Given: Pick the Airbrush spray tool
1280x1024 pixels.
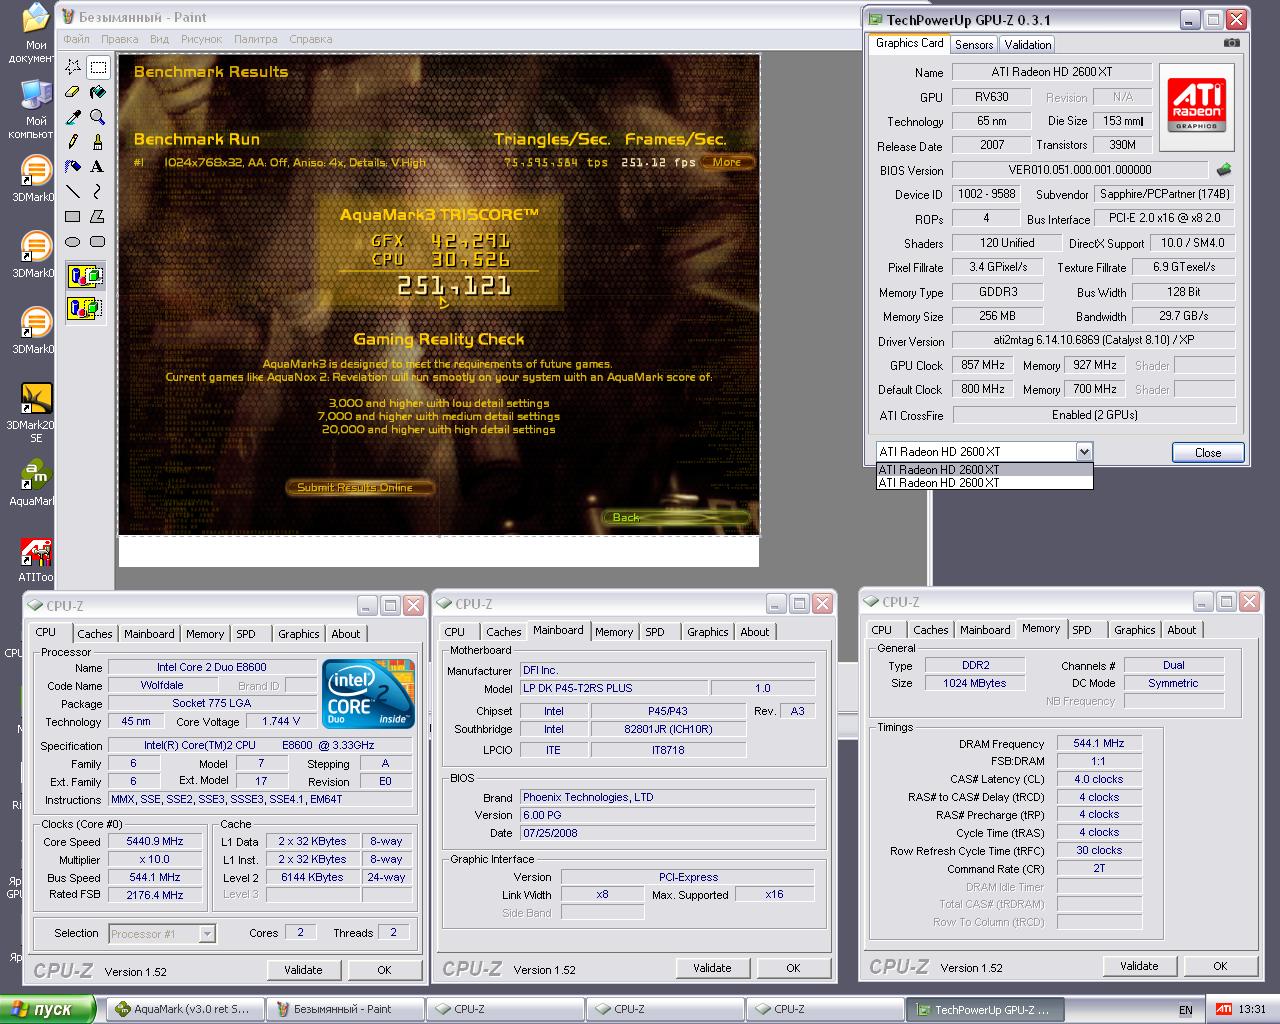Looking at the screenshot, I should click(73, 166).
